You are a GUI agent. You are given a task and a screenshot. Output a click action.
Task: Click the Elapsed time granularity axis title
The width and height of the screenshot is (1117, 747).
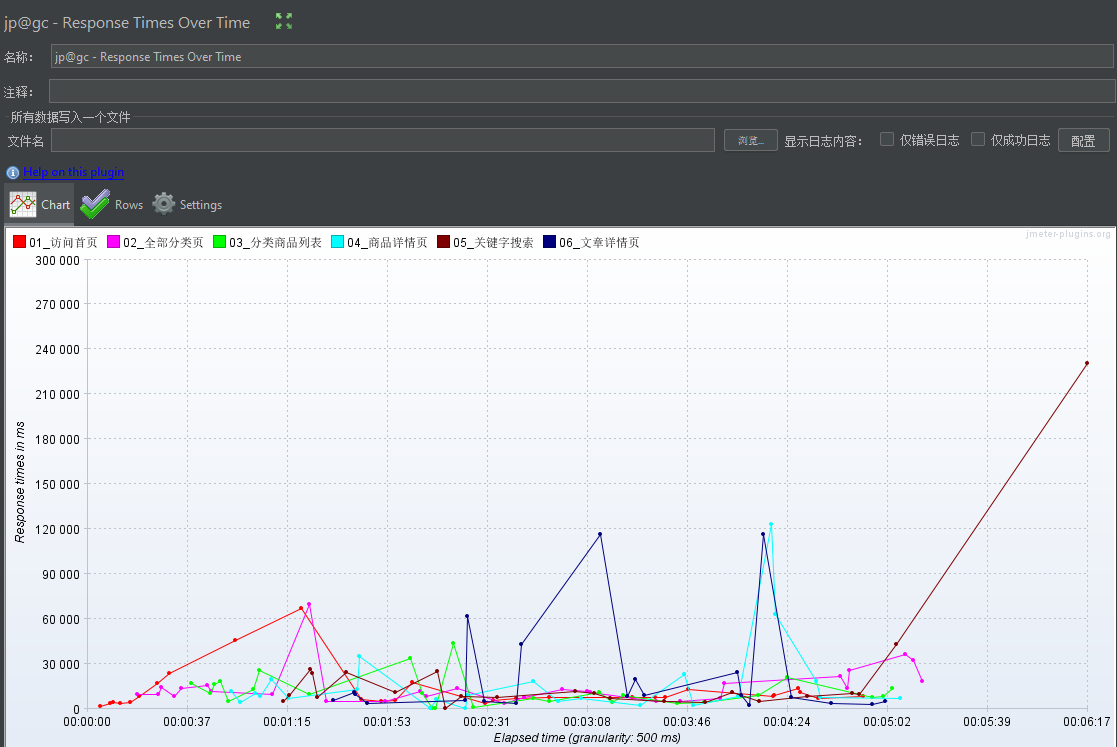point(587,738)
